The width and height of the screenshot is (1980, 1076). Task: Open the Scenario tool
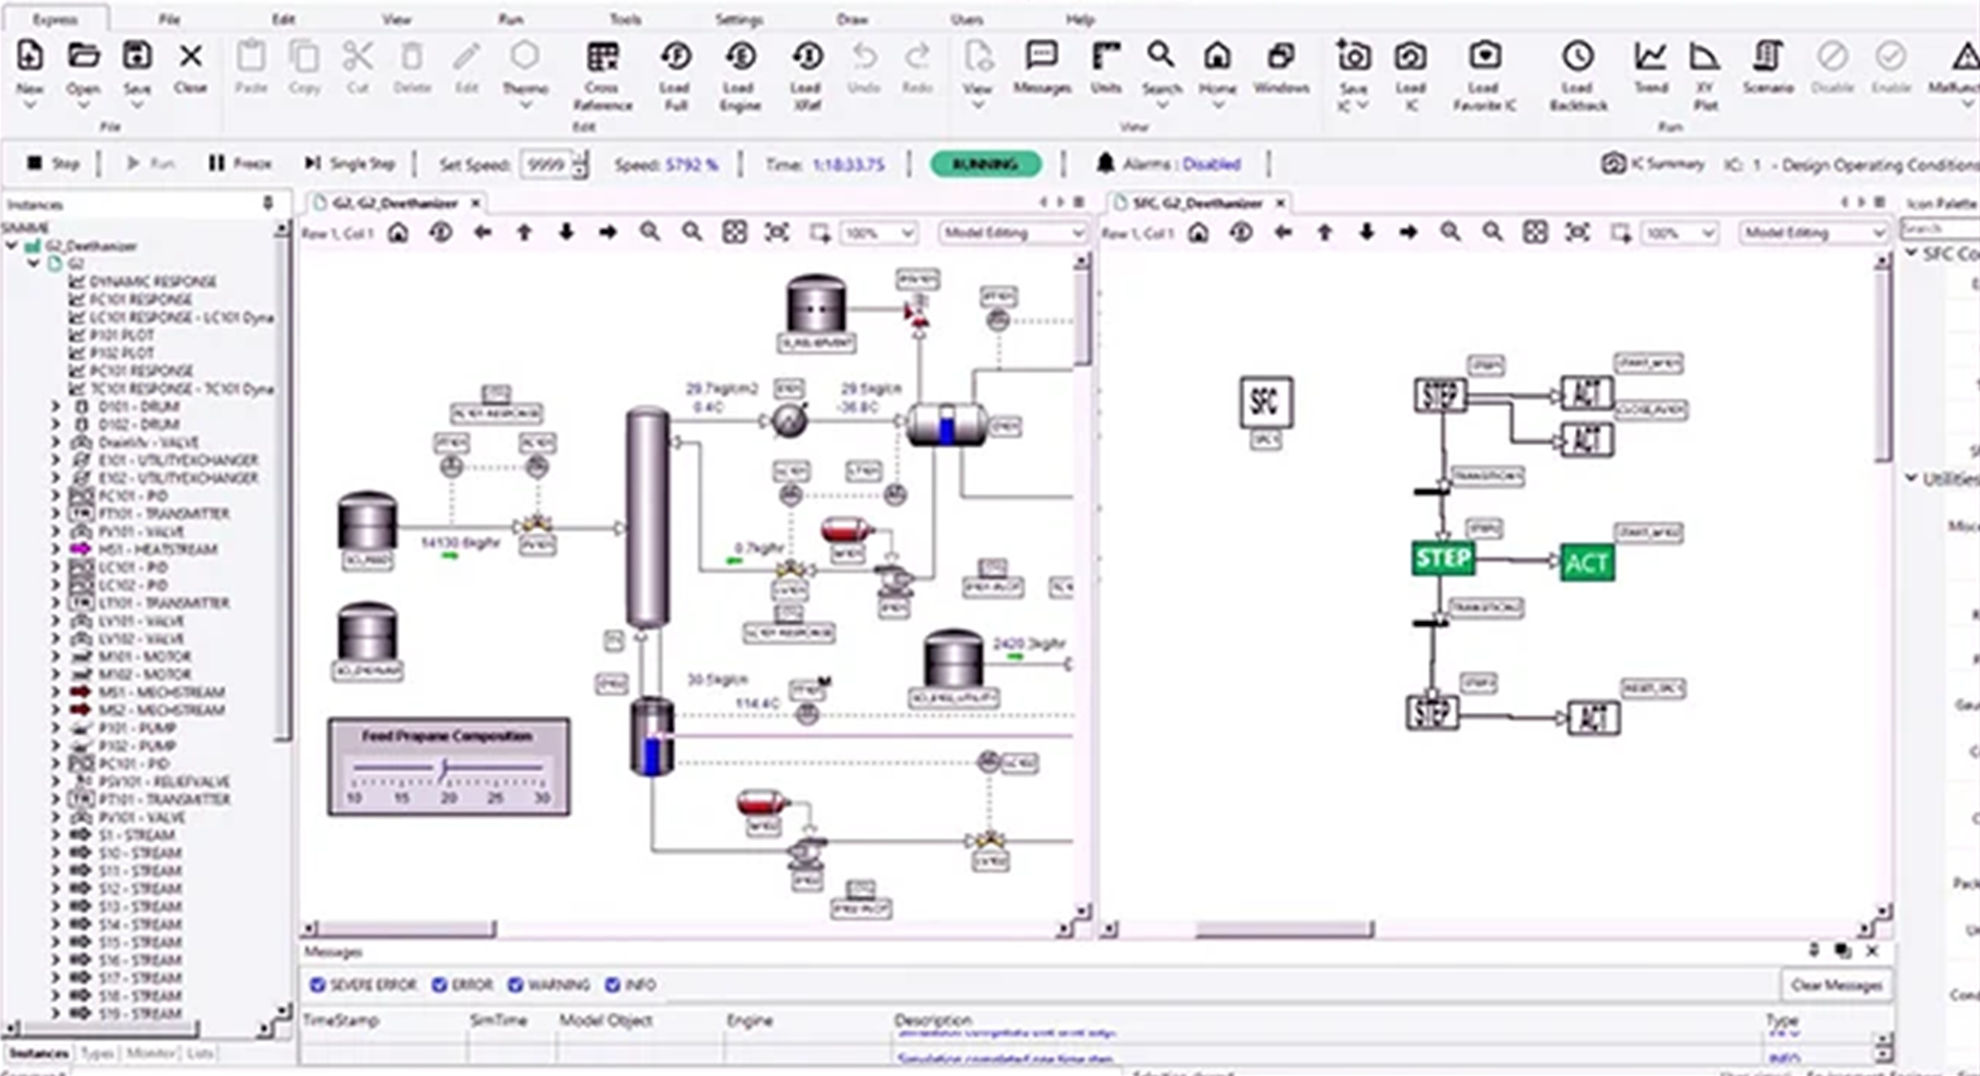point(1767,56)
